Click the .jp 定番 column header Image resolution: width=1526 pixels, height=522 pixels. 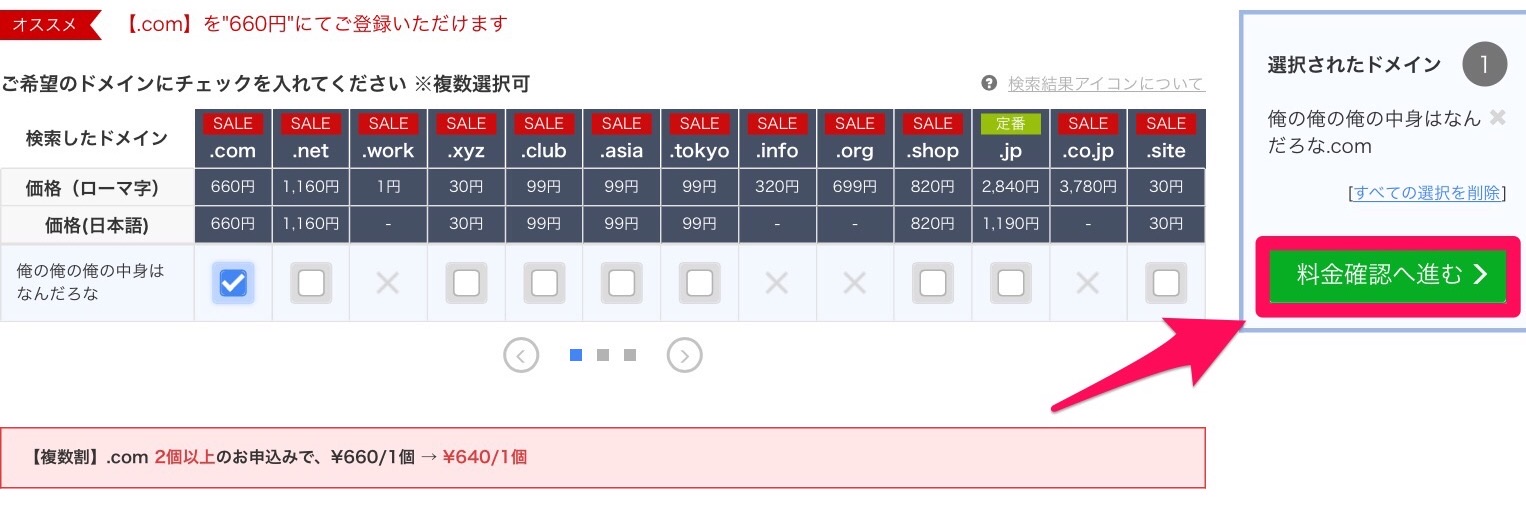coord(1010,138)
